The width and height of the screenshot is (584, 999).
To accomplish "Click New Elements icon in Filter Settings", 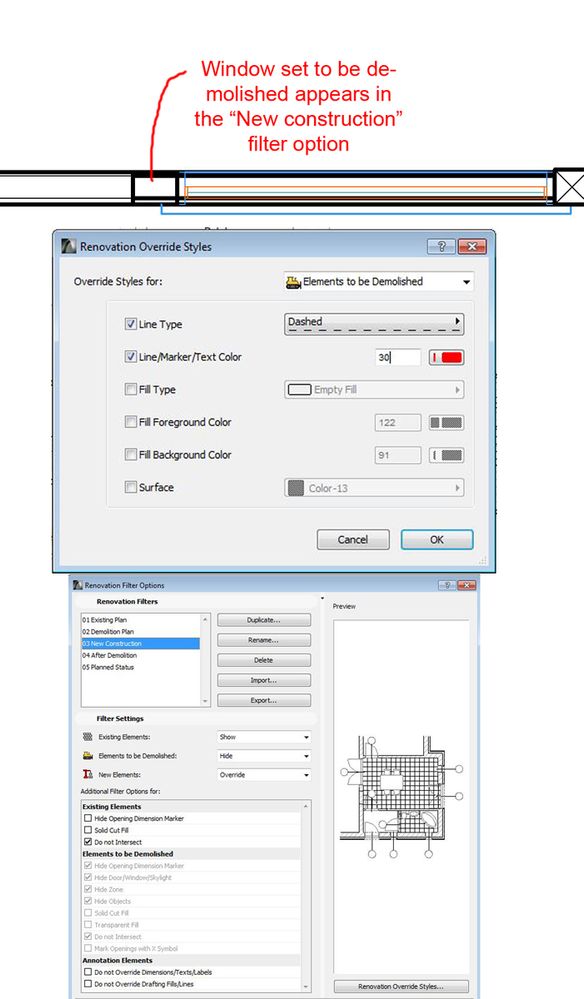I will point(88,774).
